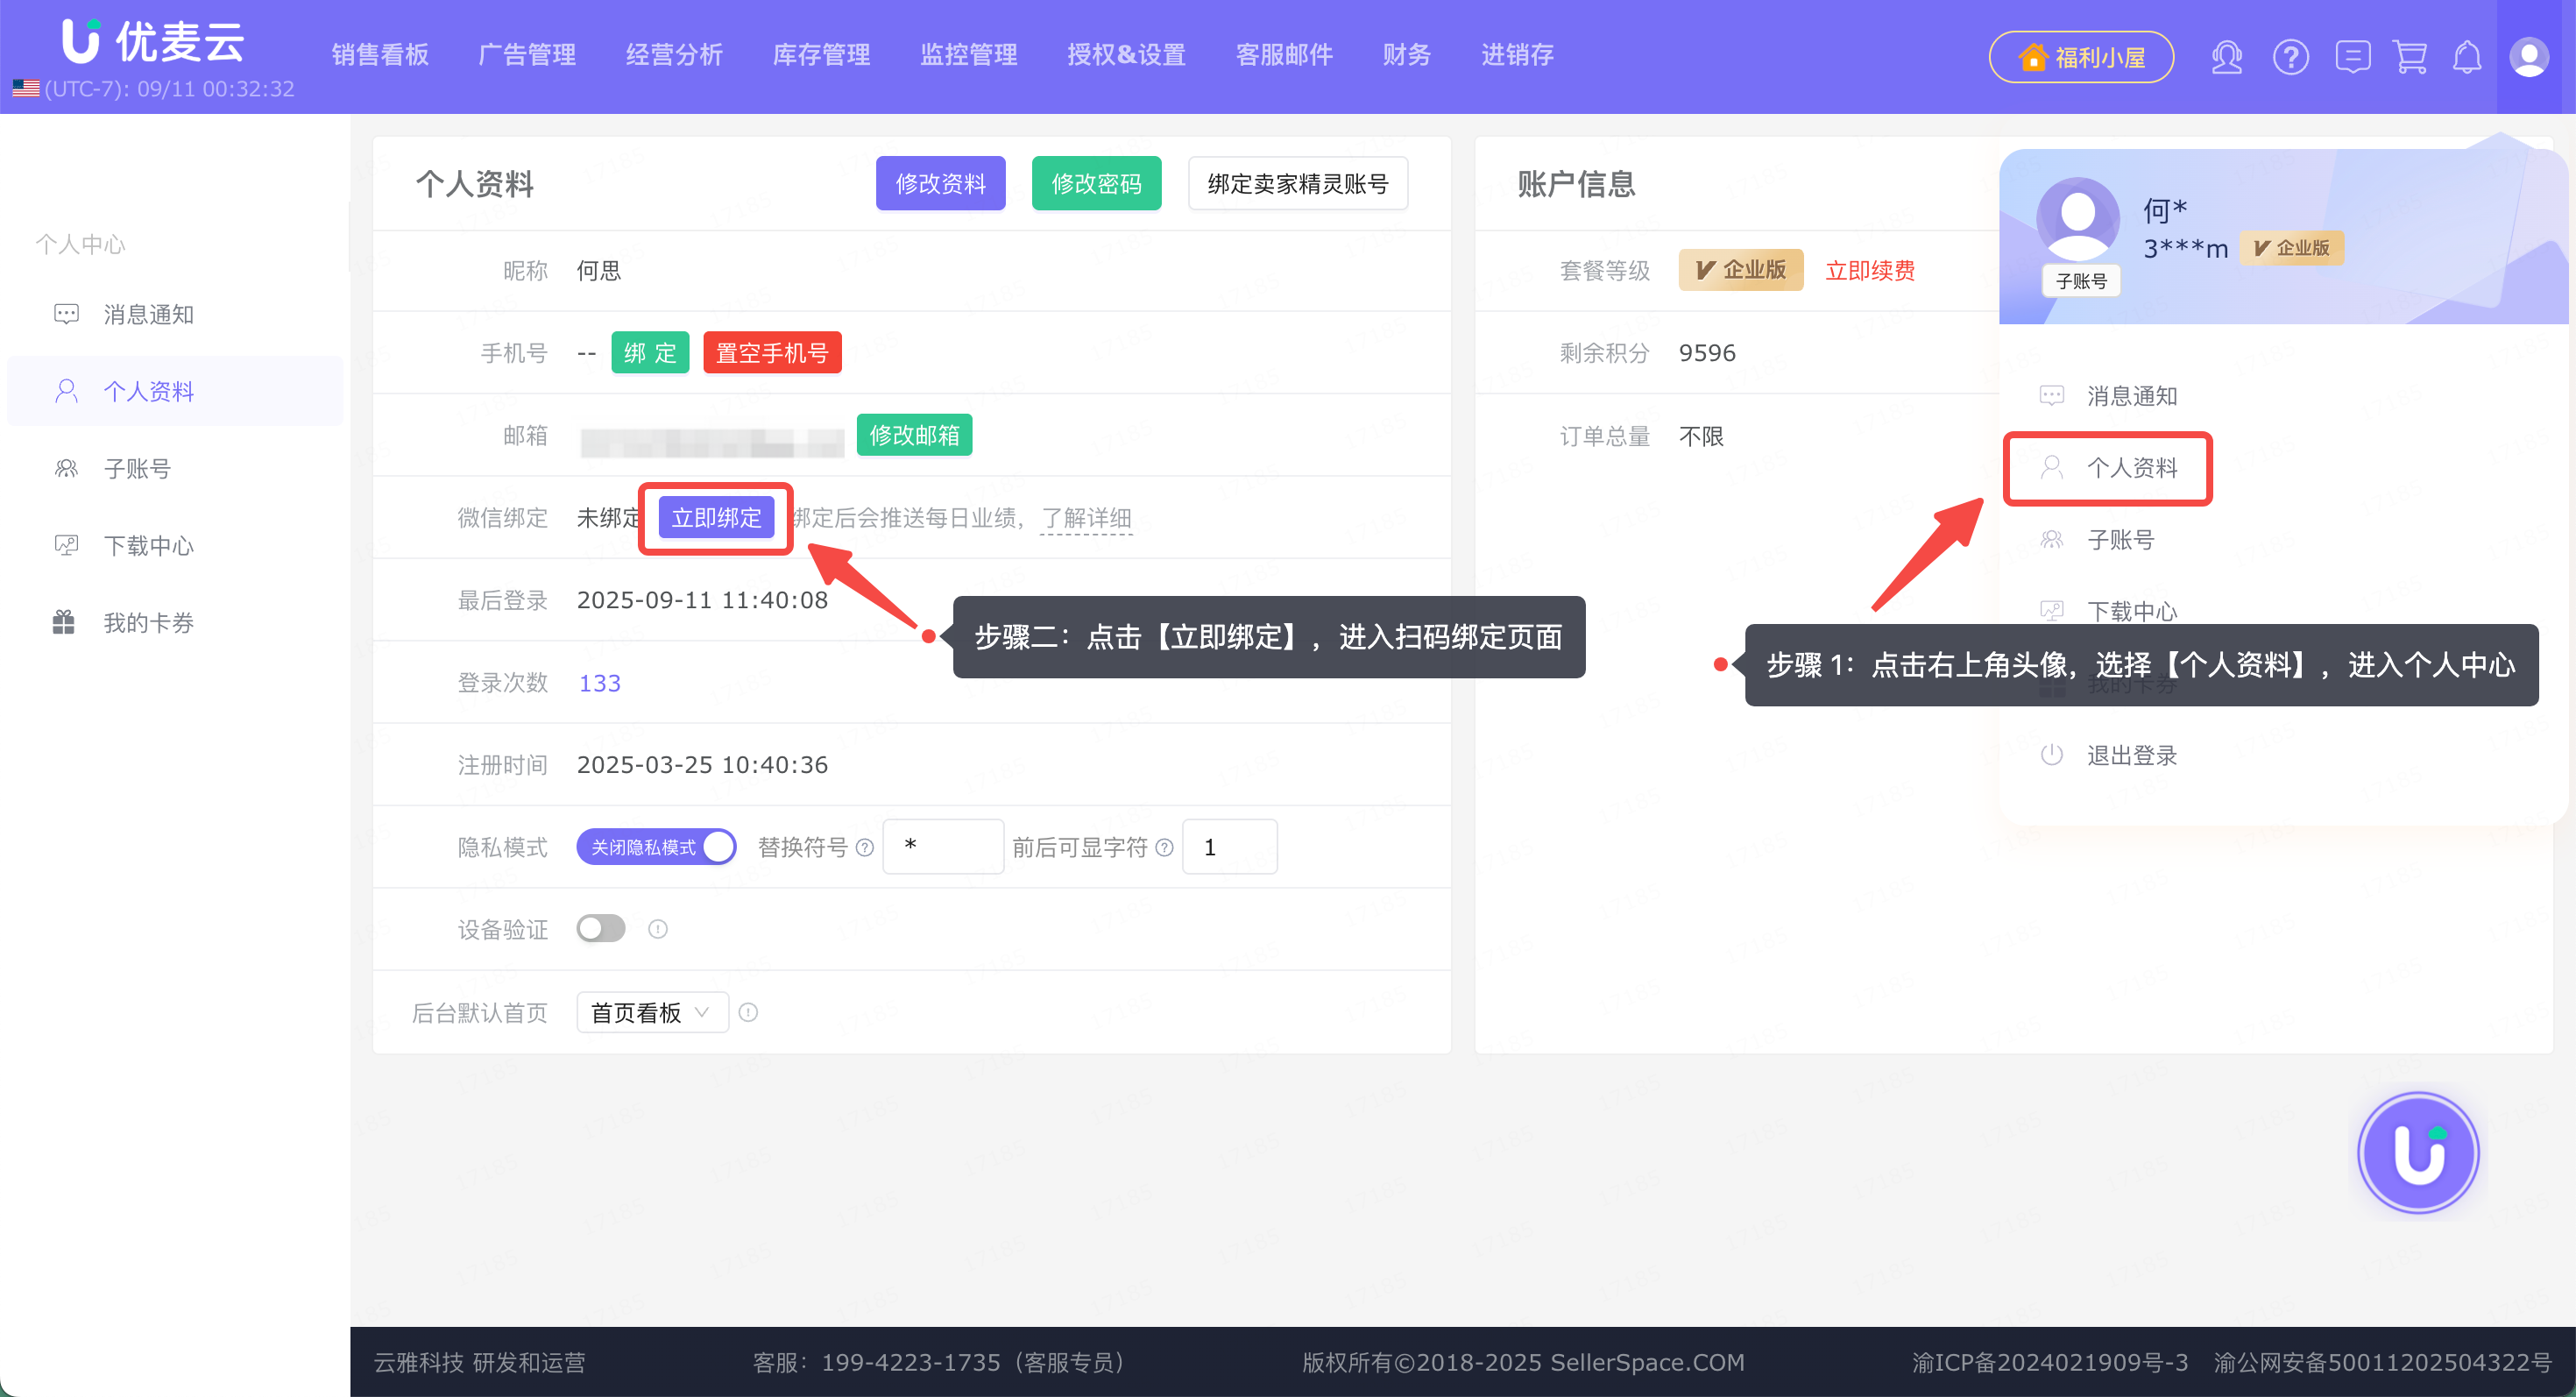This screenshot has width=2576, height=1397.
Task: Click the 优麦云 logo
Action: 153,42
